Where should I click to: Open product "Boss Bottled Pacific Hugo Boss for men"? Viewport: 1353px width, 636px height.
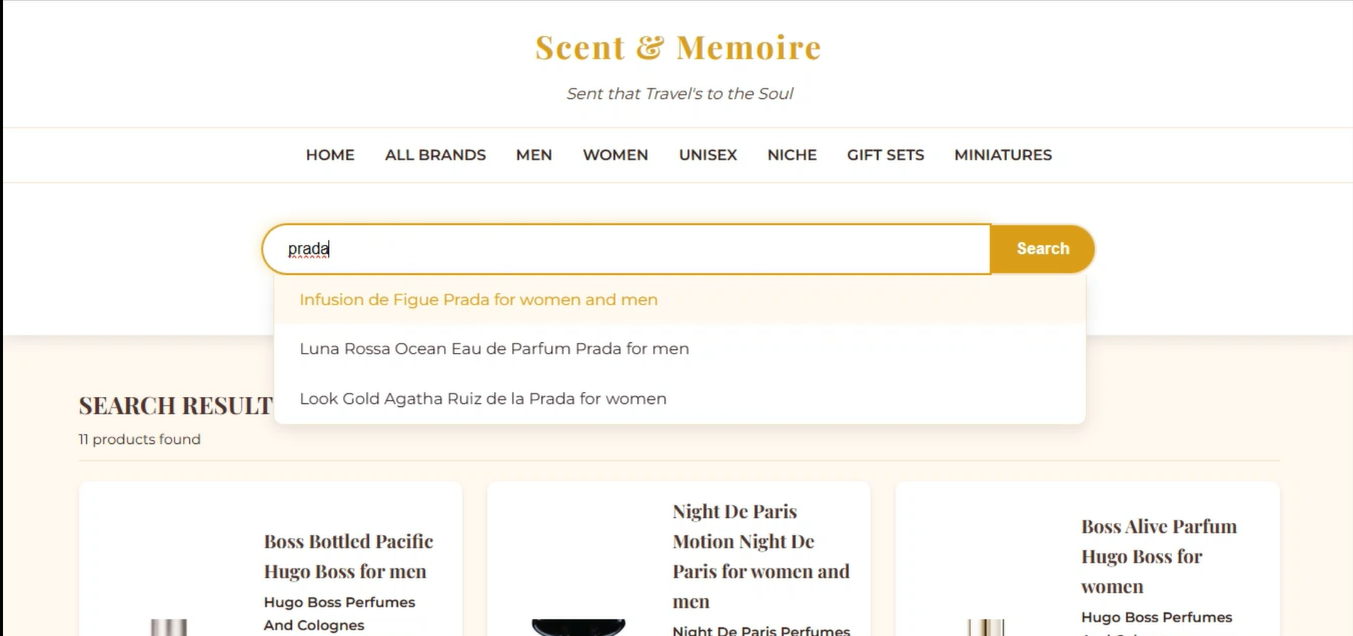[348, 556]
